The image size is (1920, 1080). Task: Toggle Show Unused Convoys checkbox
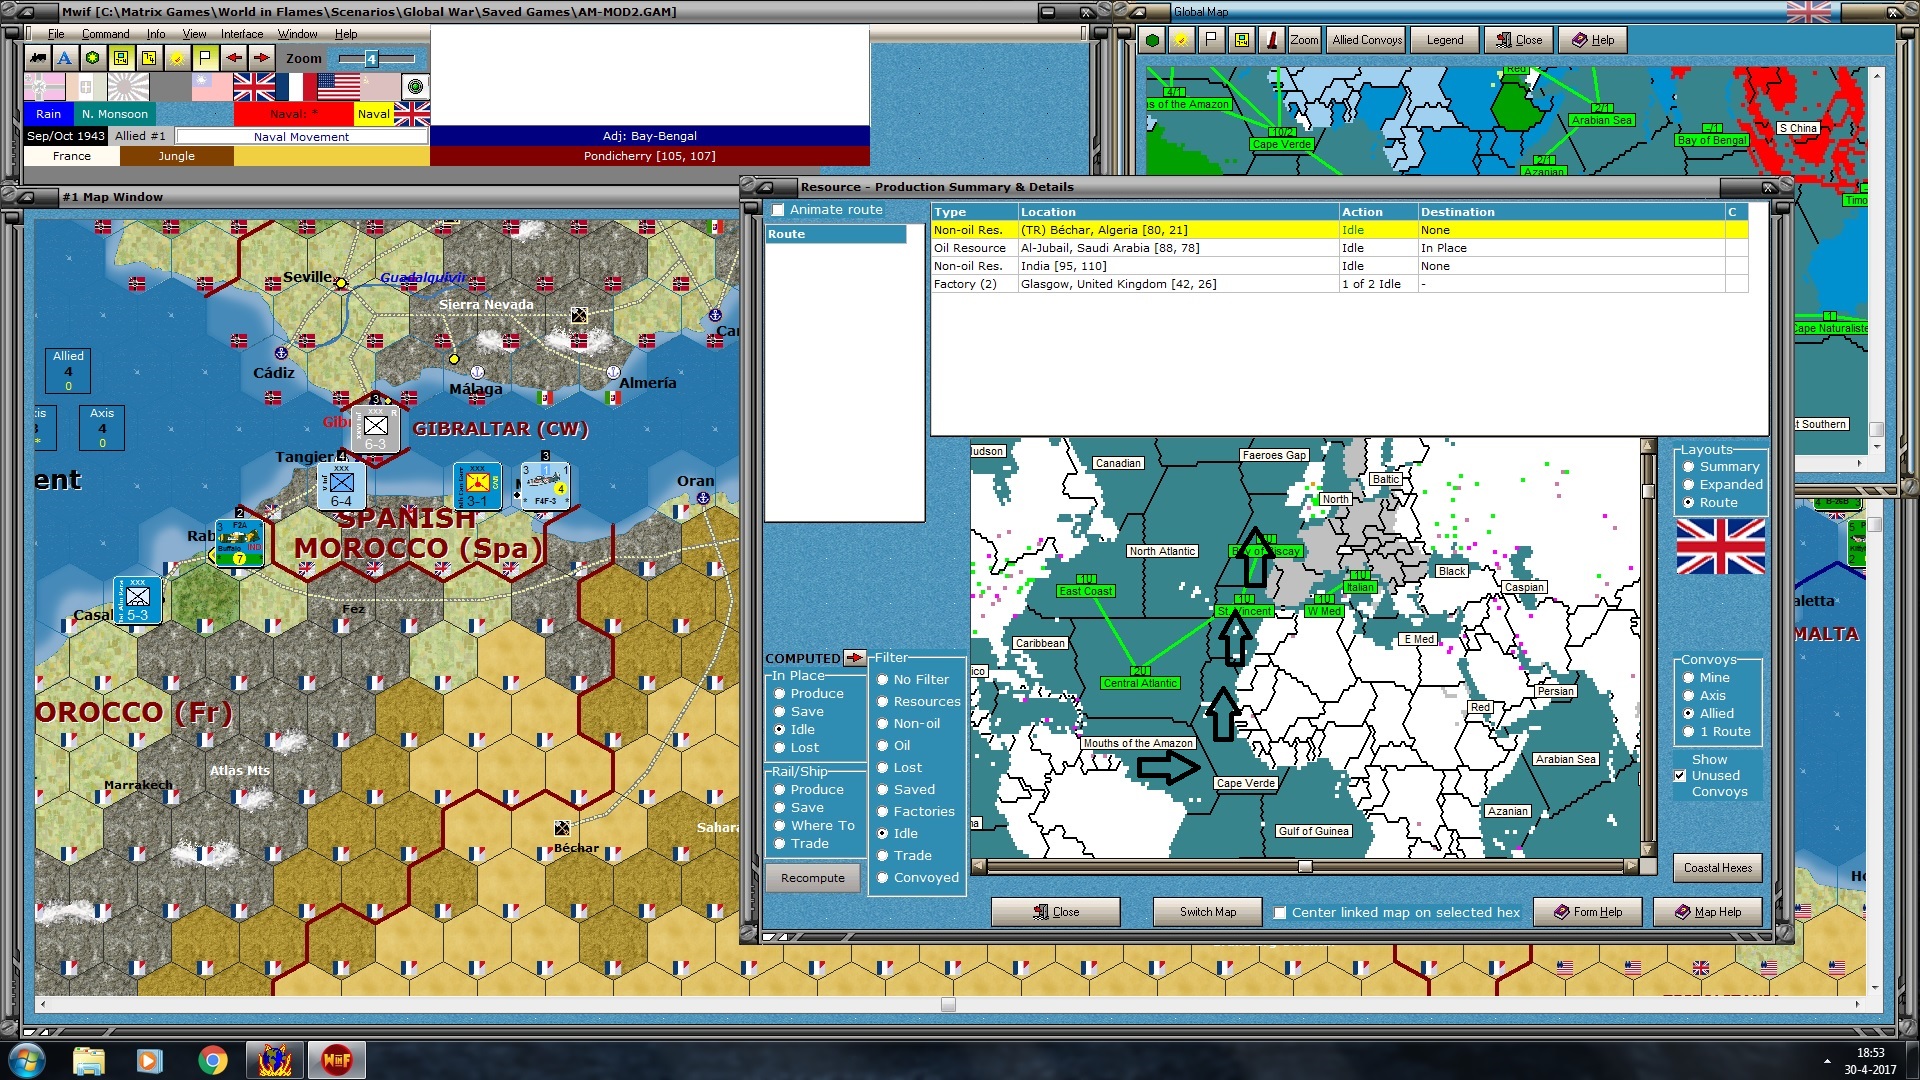click(1680, 776)
